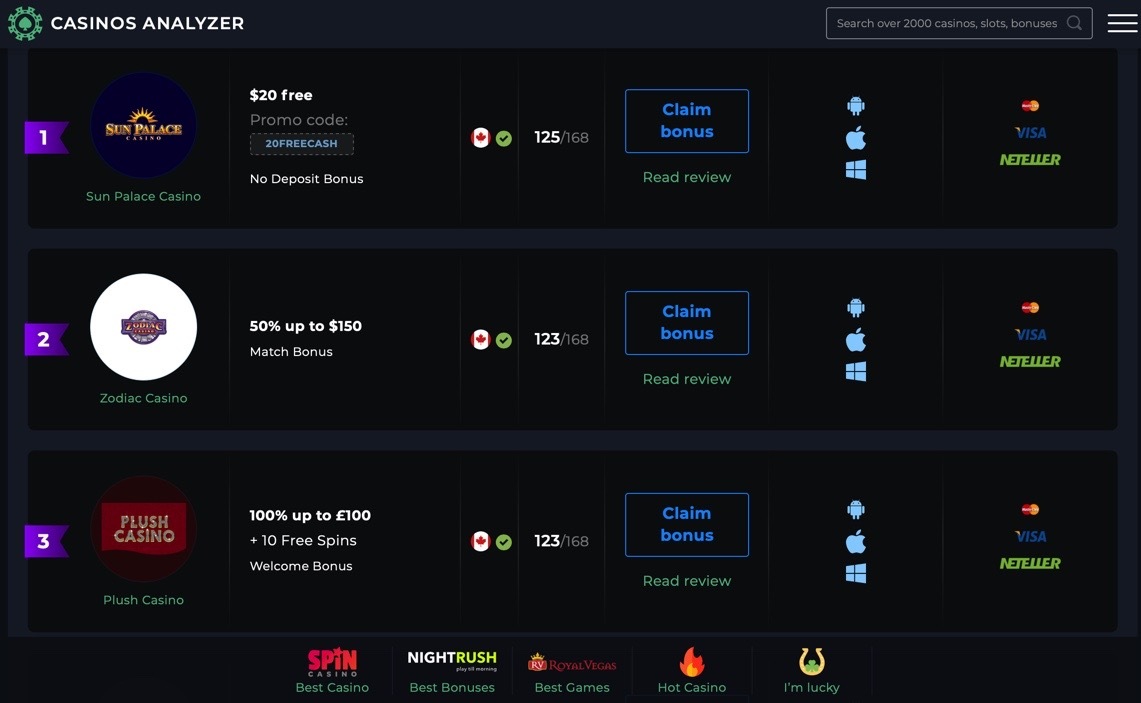Click the 'Match Bonus' label
Image resolution: width=1141 pixels, height=703 pixels.
[x=291, y=352]
